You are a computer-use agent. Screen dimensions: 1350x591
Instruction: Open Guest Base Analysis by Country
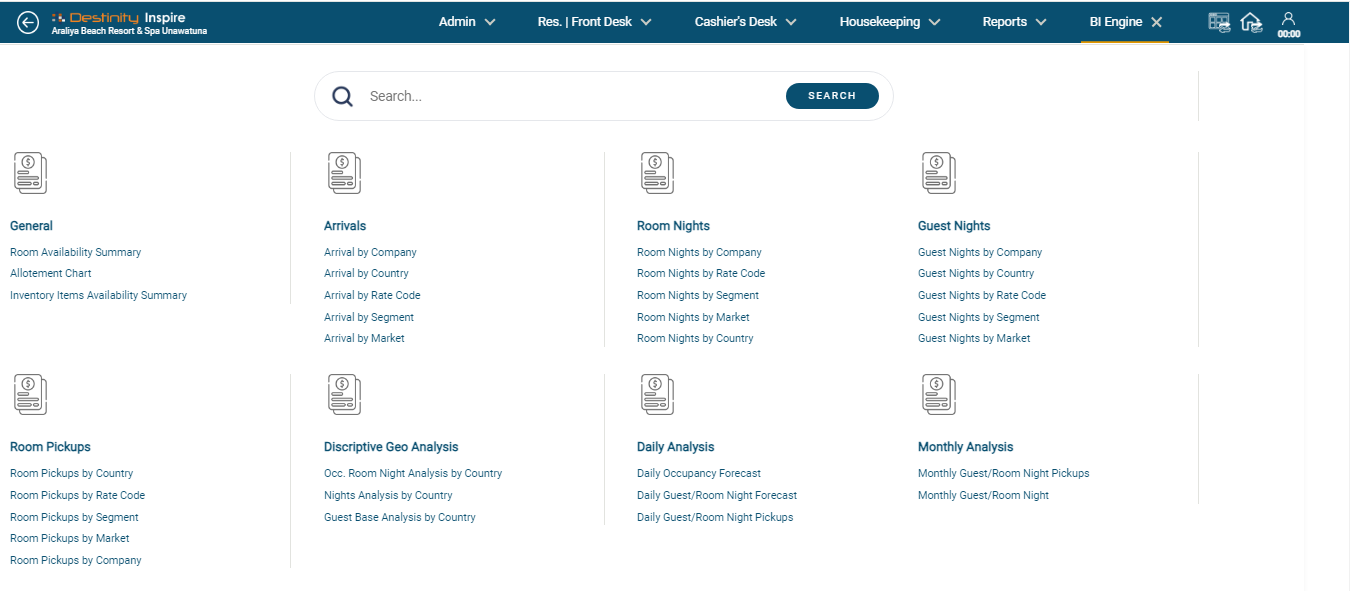point(400,517)
